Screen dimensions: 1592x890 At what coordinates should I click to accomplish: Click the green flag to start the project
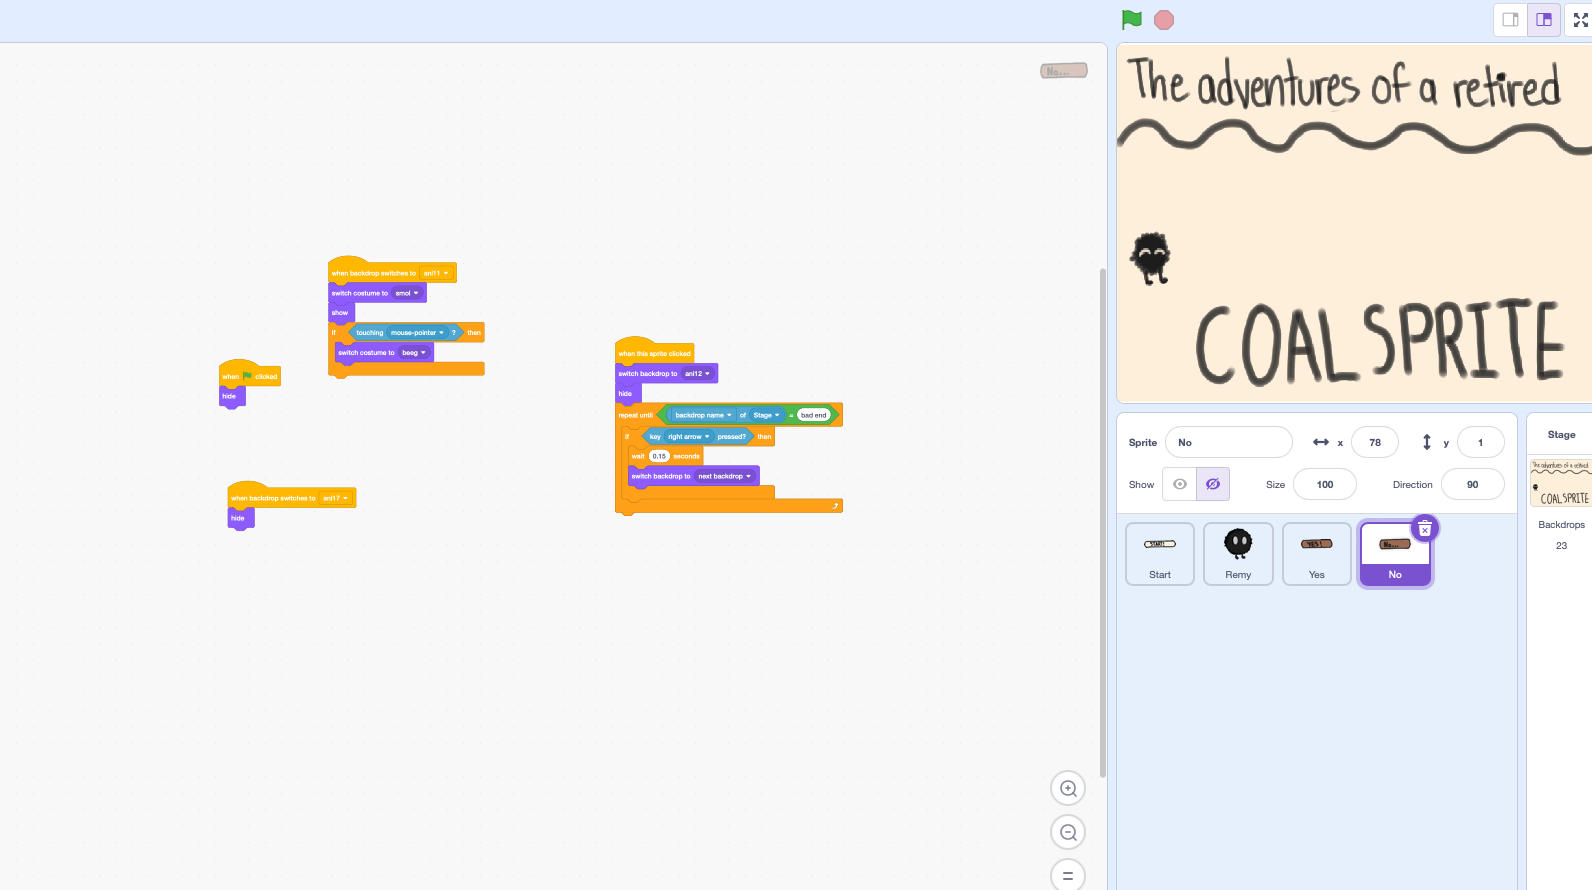tap(1131, 20)
